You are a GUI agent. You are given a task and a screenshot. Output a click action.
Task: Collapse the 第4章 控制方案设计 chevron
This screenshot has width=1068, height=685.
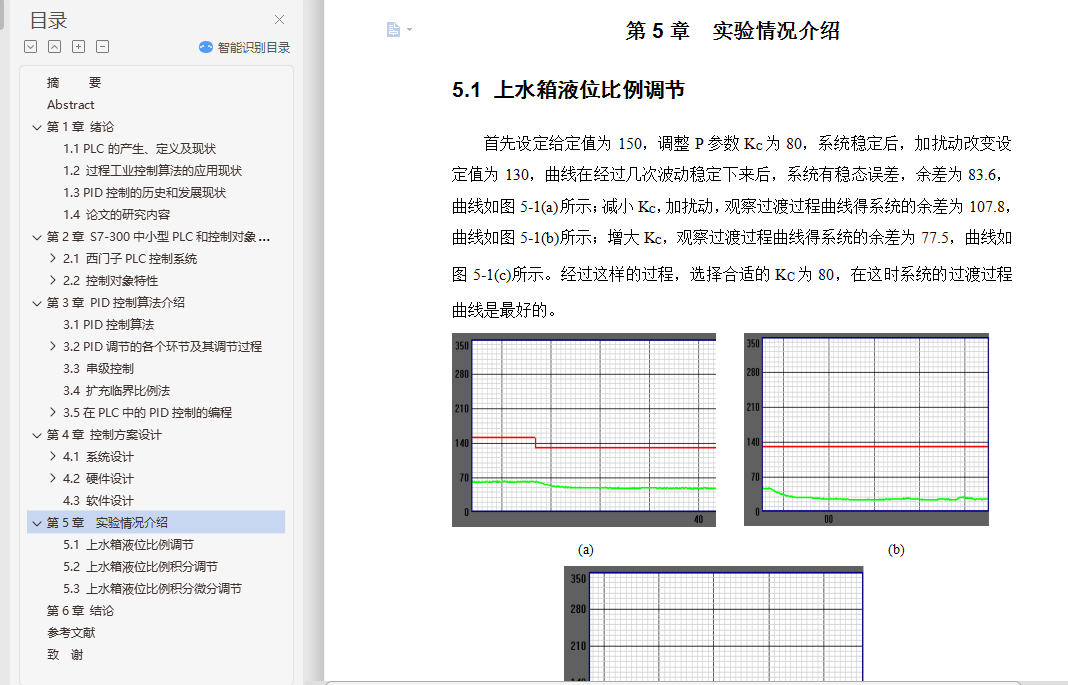[x=37, y=434]
